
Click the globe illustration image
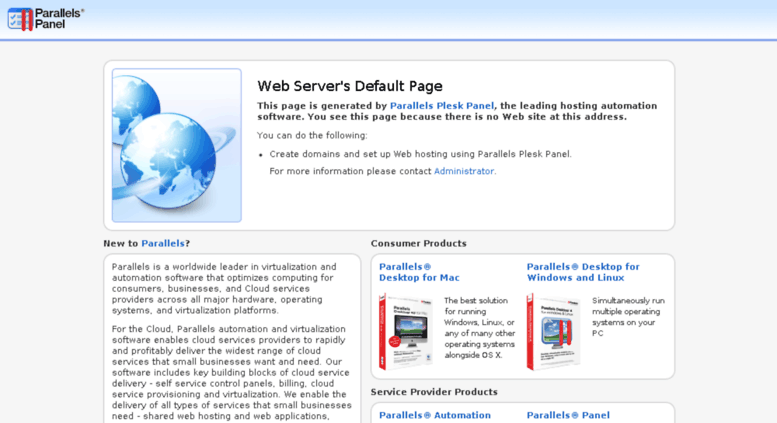tap(177, 145)
